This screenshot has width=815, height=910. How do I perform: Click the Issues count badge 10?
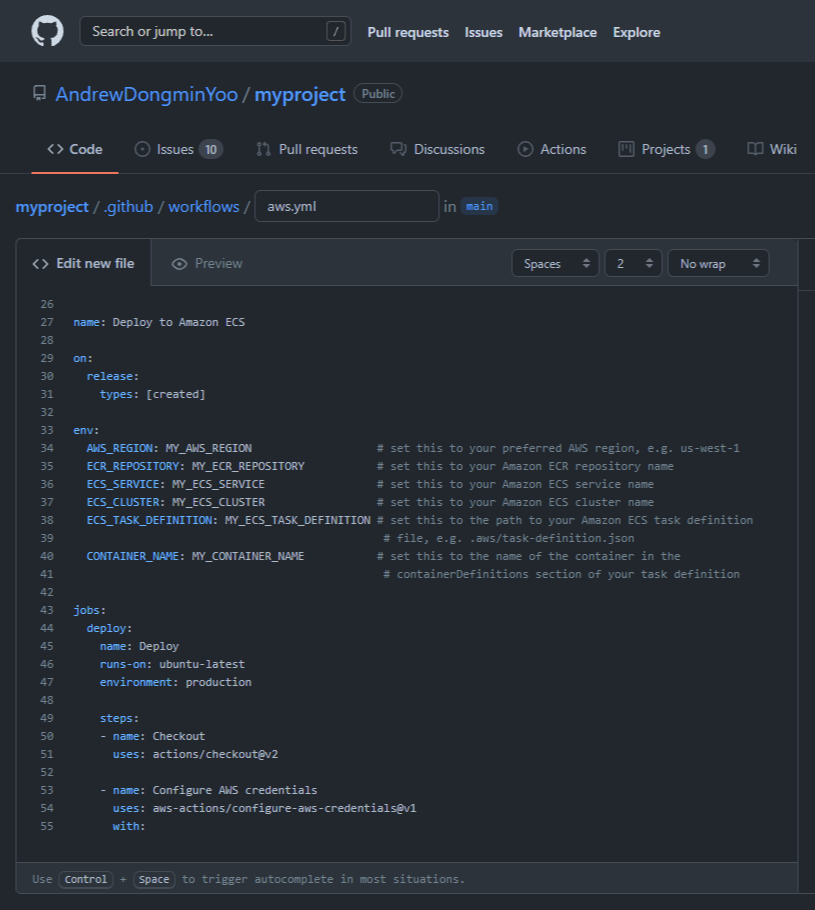(211, 150)
